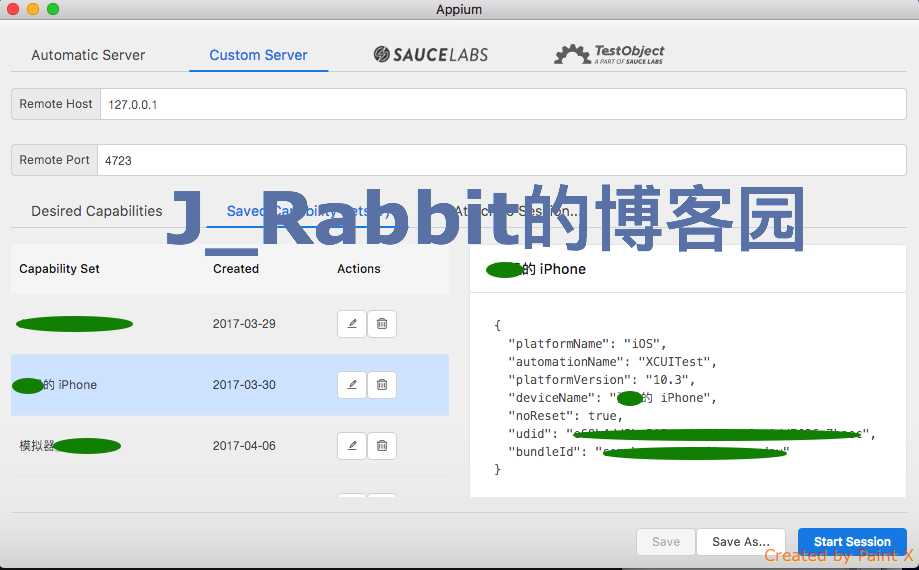
Task: Click the green zoom window button
Action: click(x=53, y=9)
